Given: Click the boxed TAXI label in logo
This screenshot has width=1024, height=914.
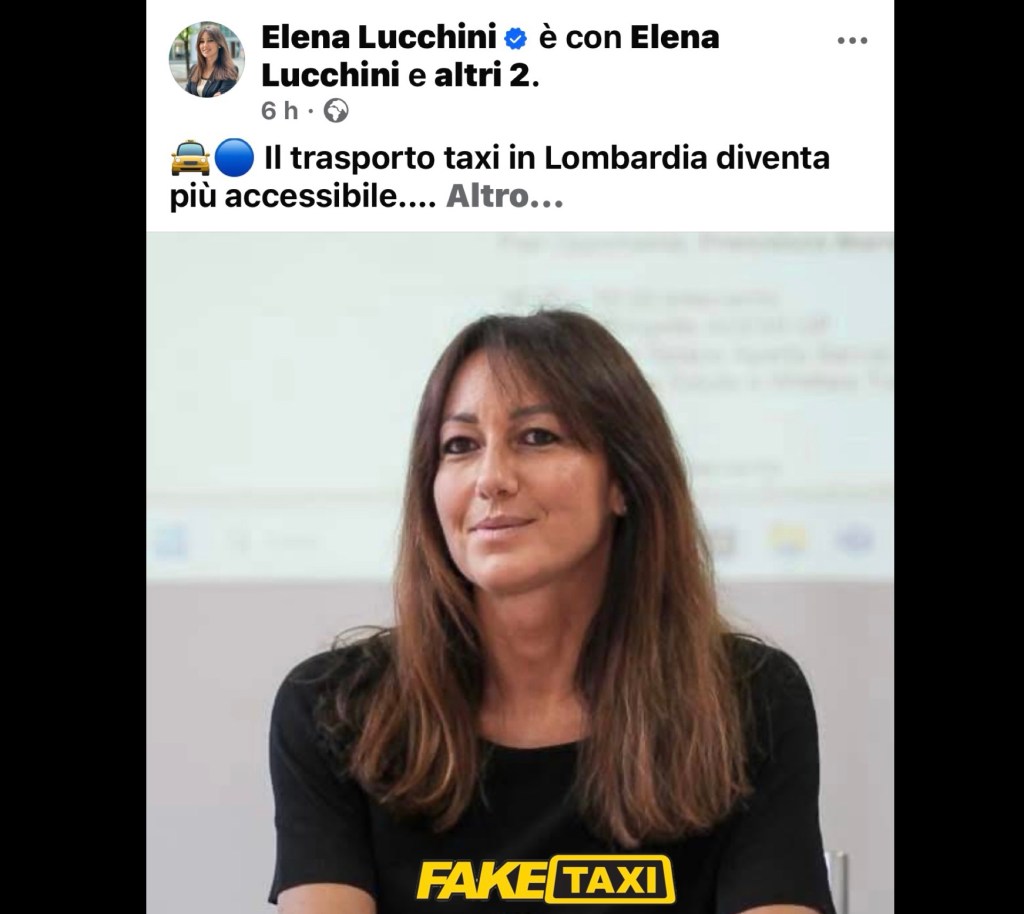Looking at the screenshot, I should 608,879.
